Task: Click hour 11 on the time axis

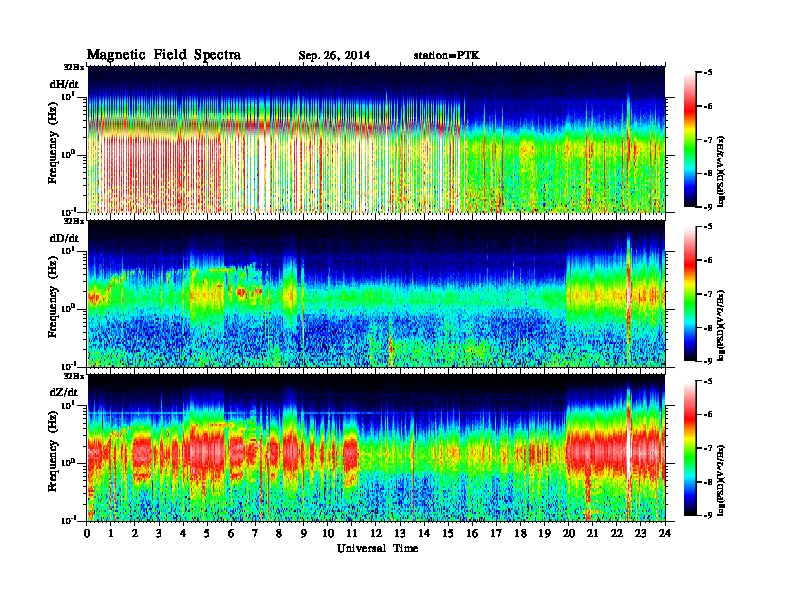Action: (352, 533)
